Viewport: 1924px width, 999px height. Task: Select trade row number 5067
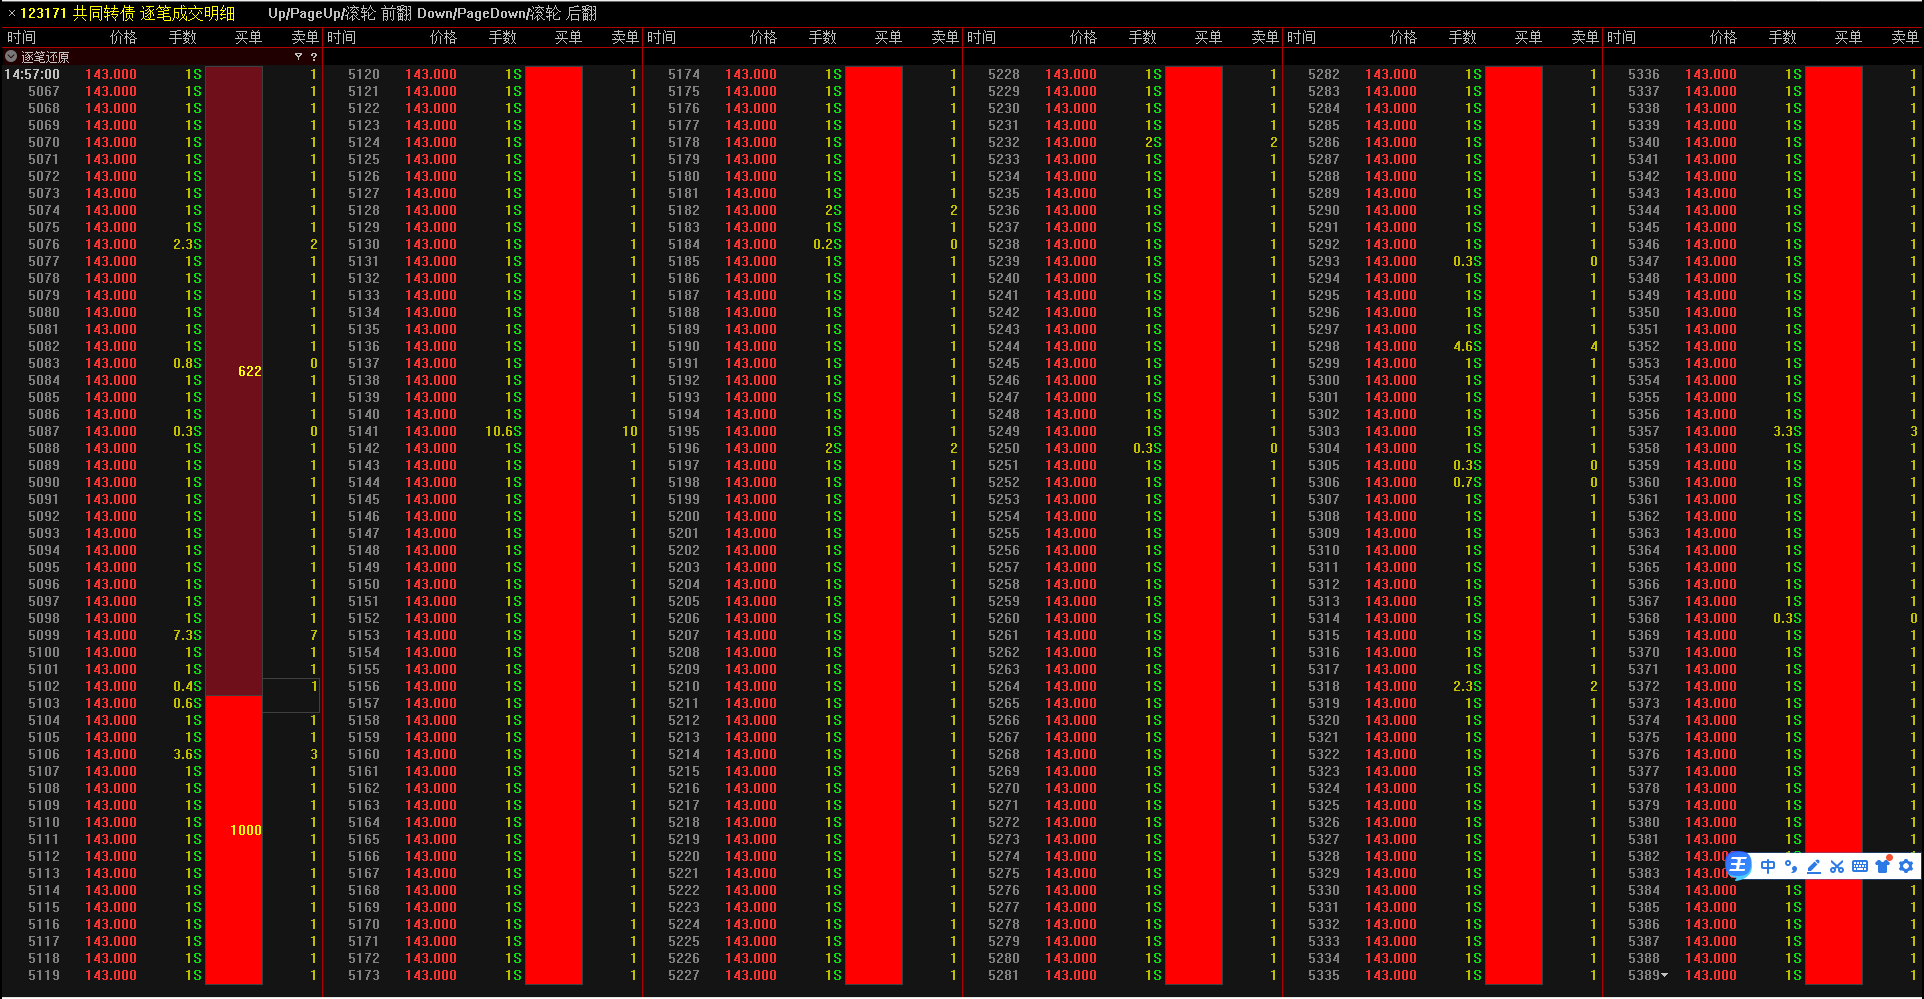tap(44, 91)
